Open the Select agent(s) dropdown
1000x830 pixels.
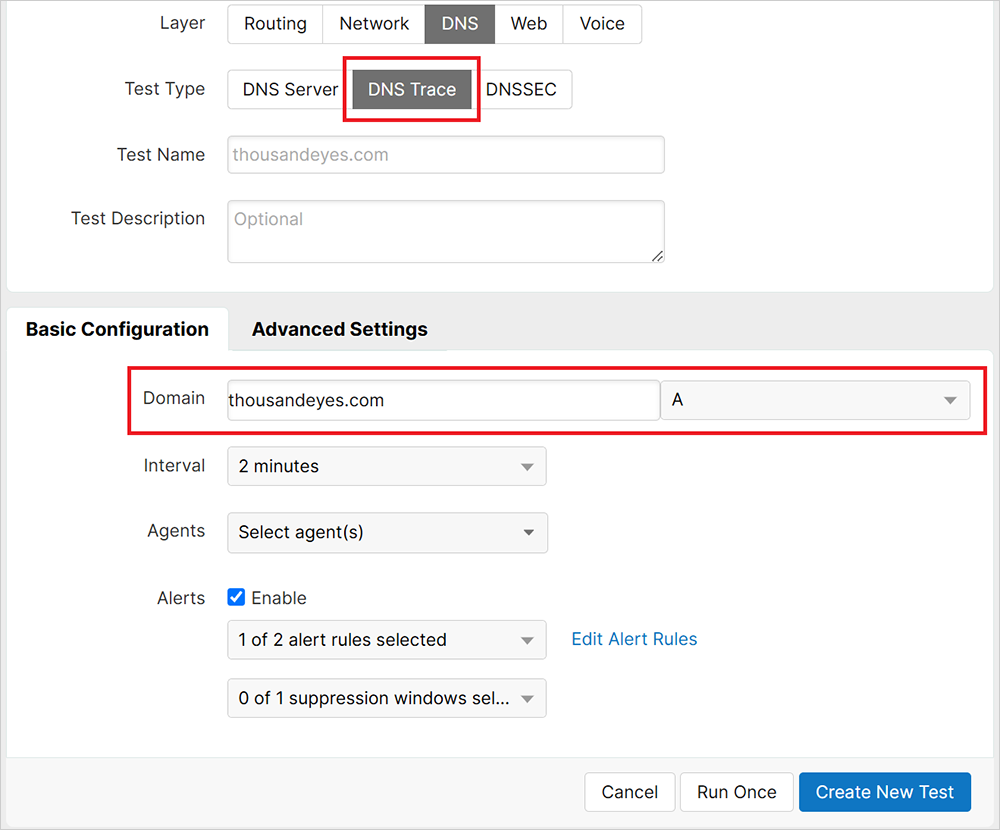point(386,533)
